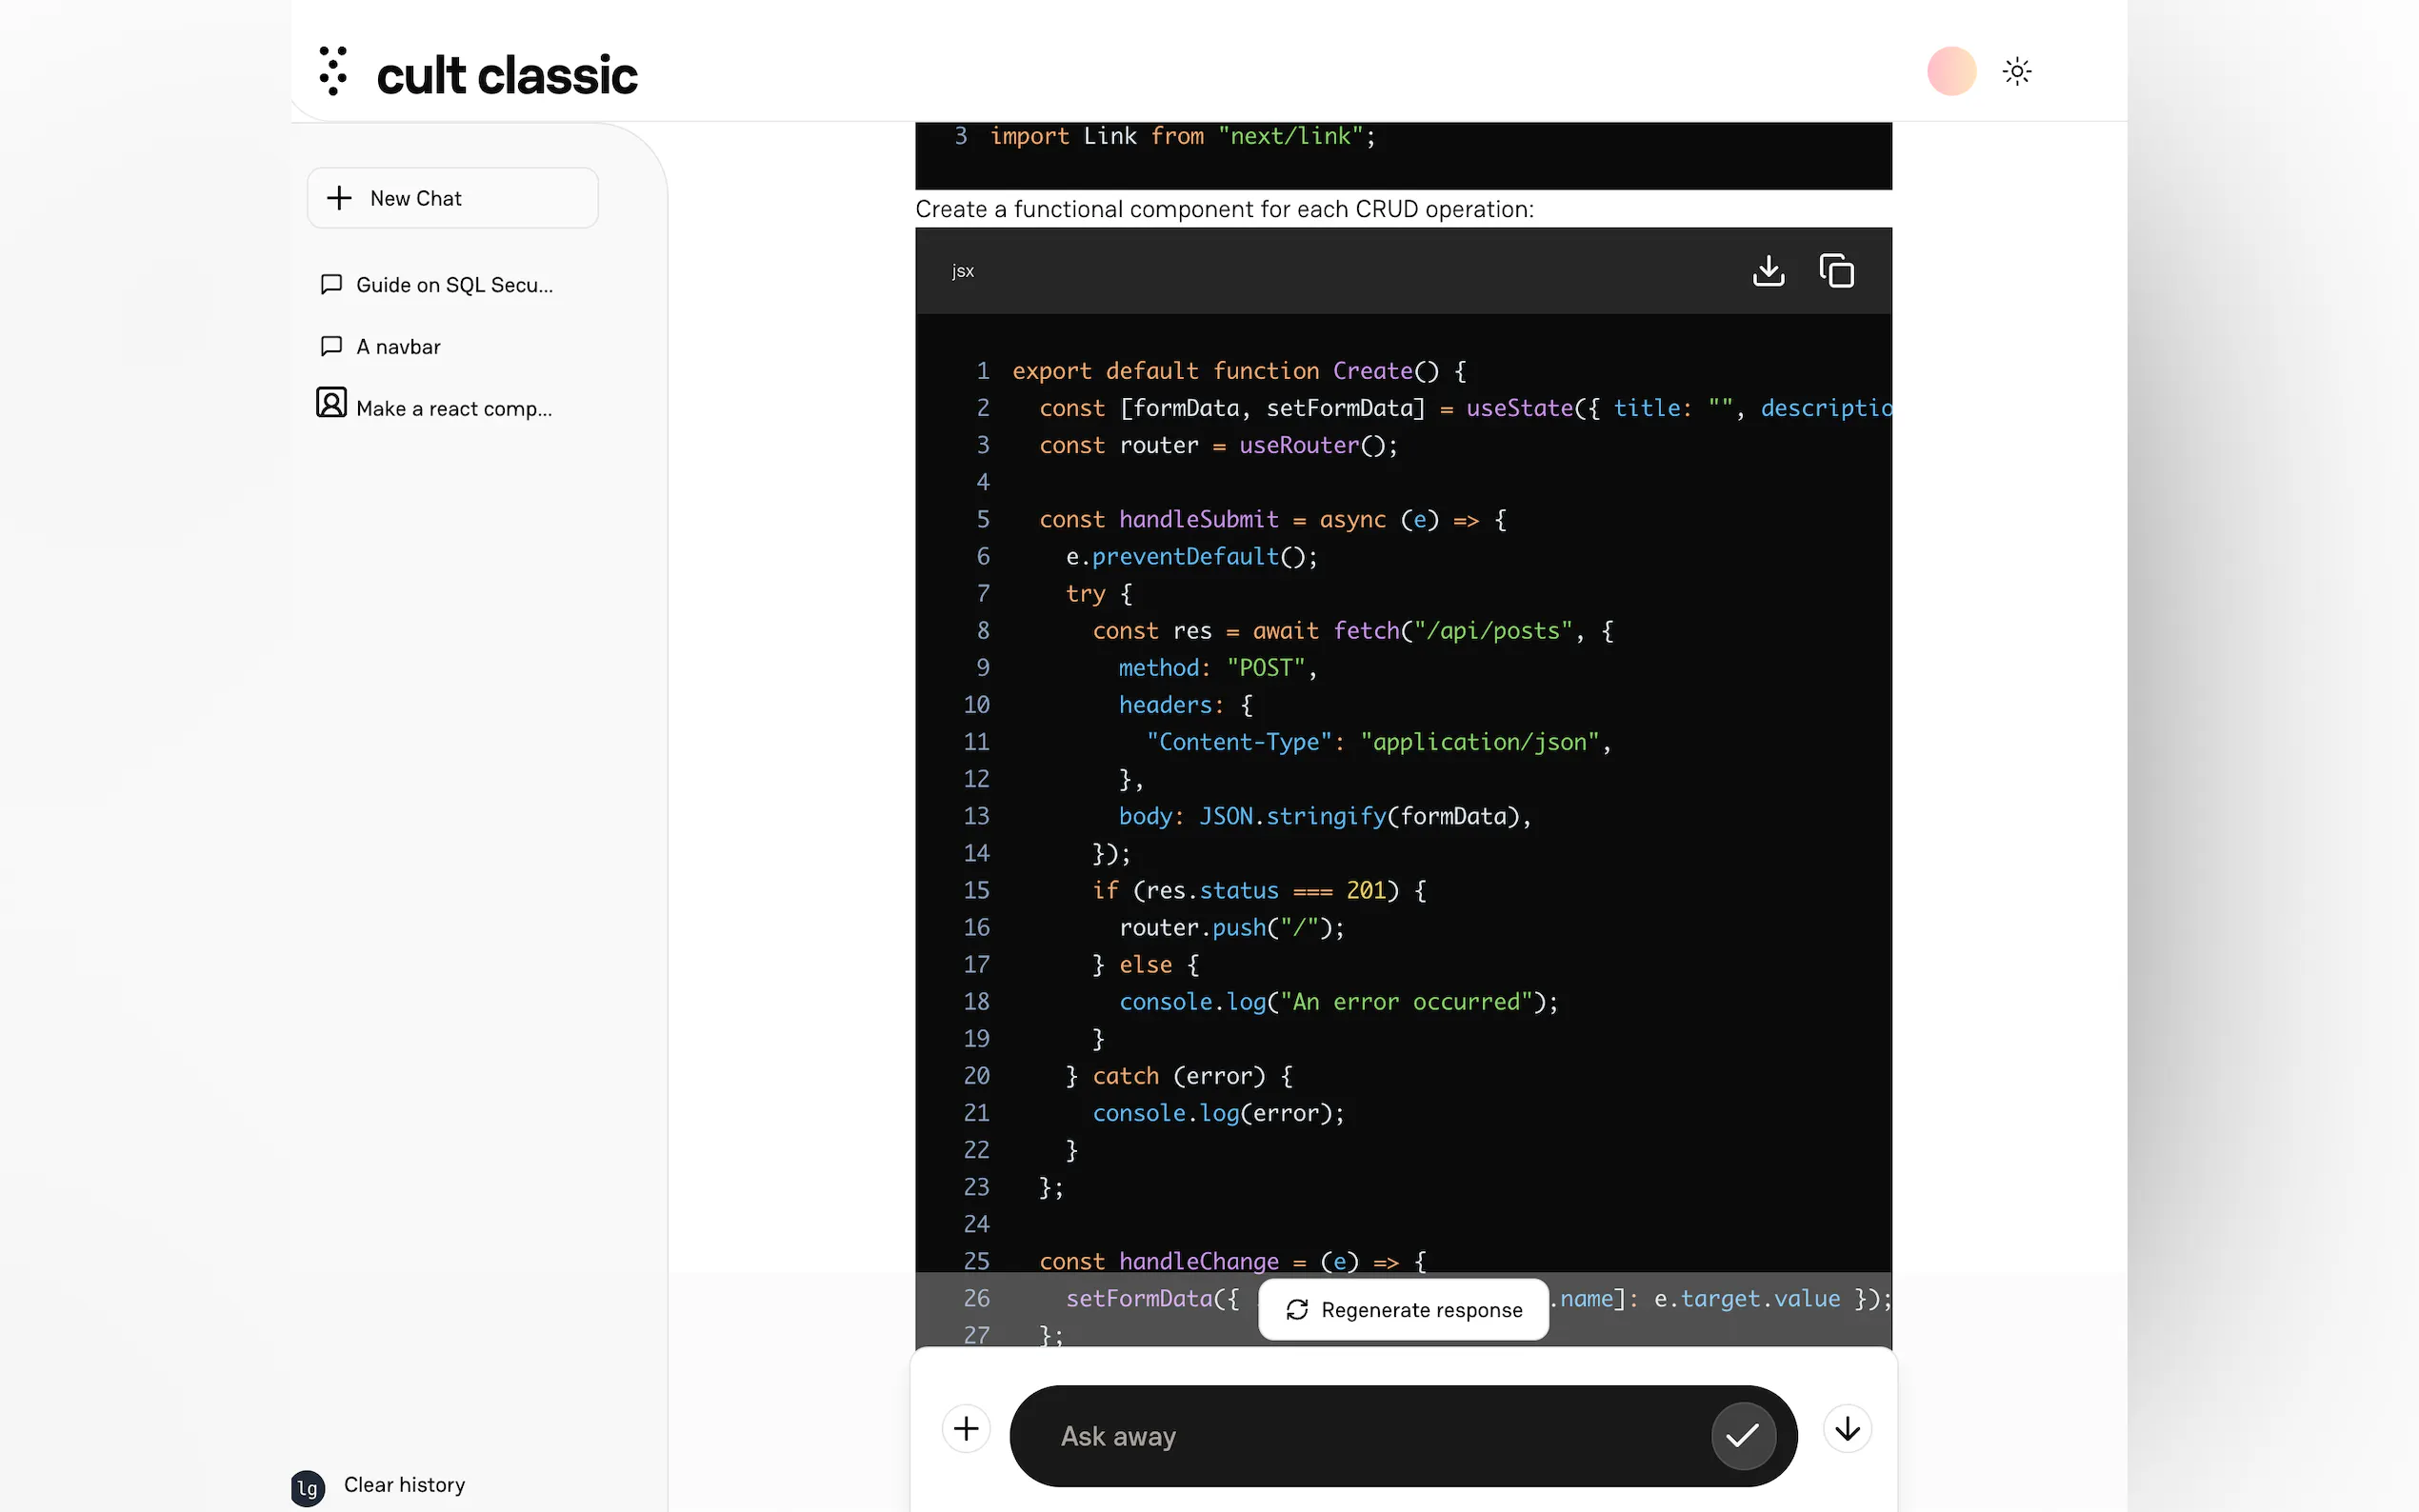Click the plus attachment icon beside input
2419x1512 pixels.
pos(965,1428)
